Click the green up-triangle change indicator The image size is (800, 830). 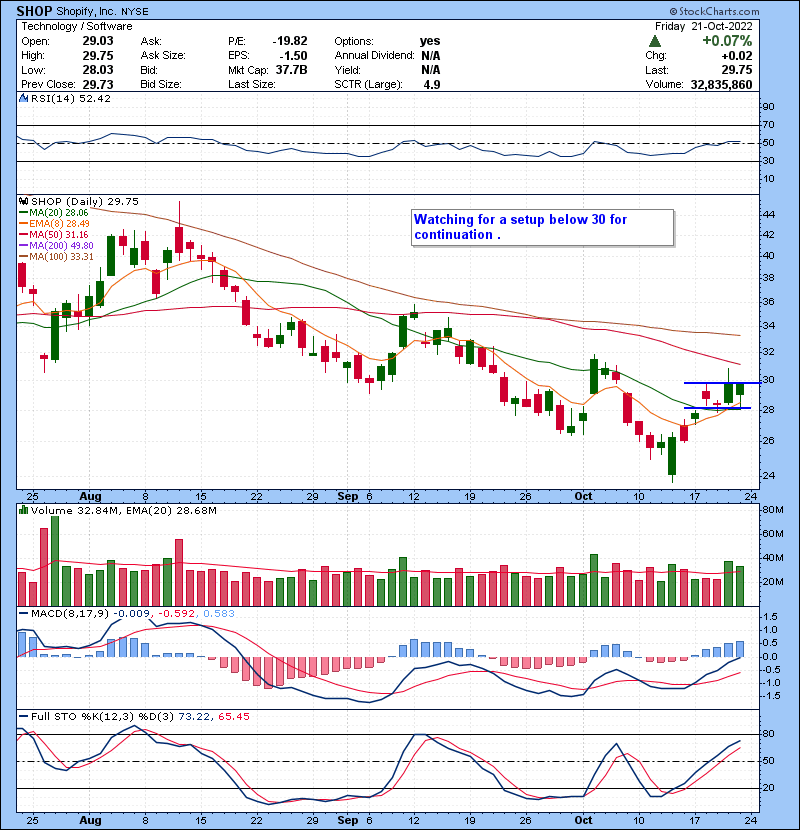tap(654, 41)
